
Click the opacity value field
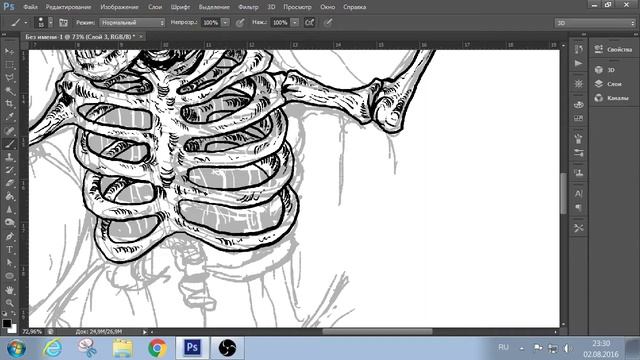coord(210,23)
